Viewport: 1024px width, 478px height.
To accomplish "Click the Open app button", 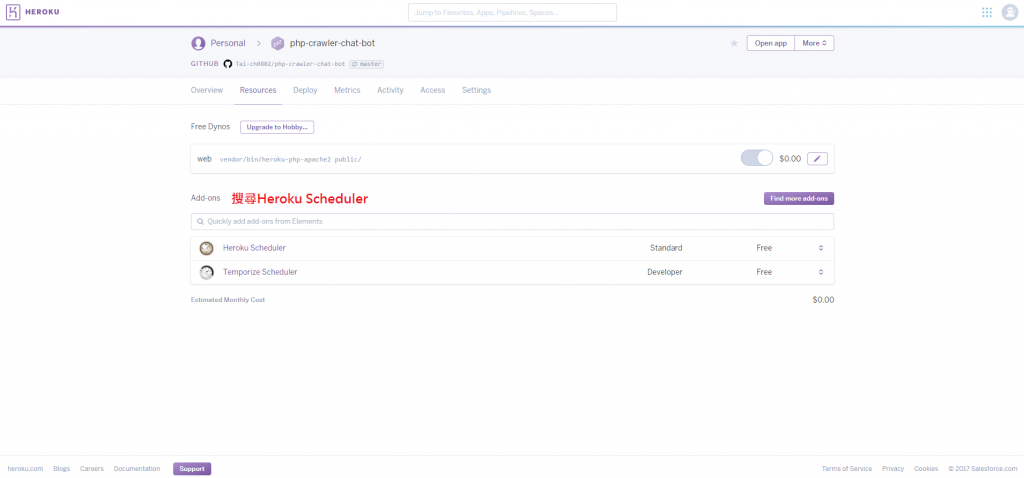I will (x=771, y=43).
